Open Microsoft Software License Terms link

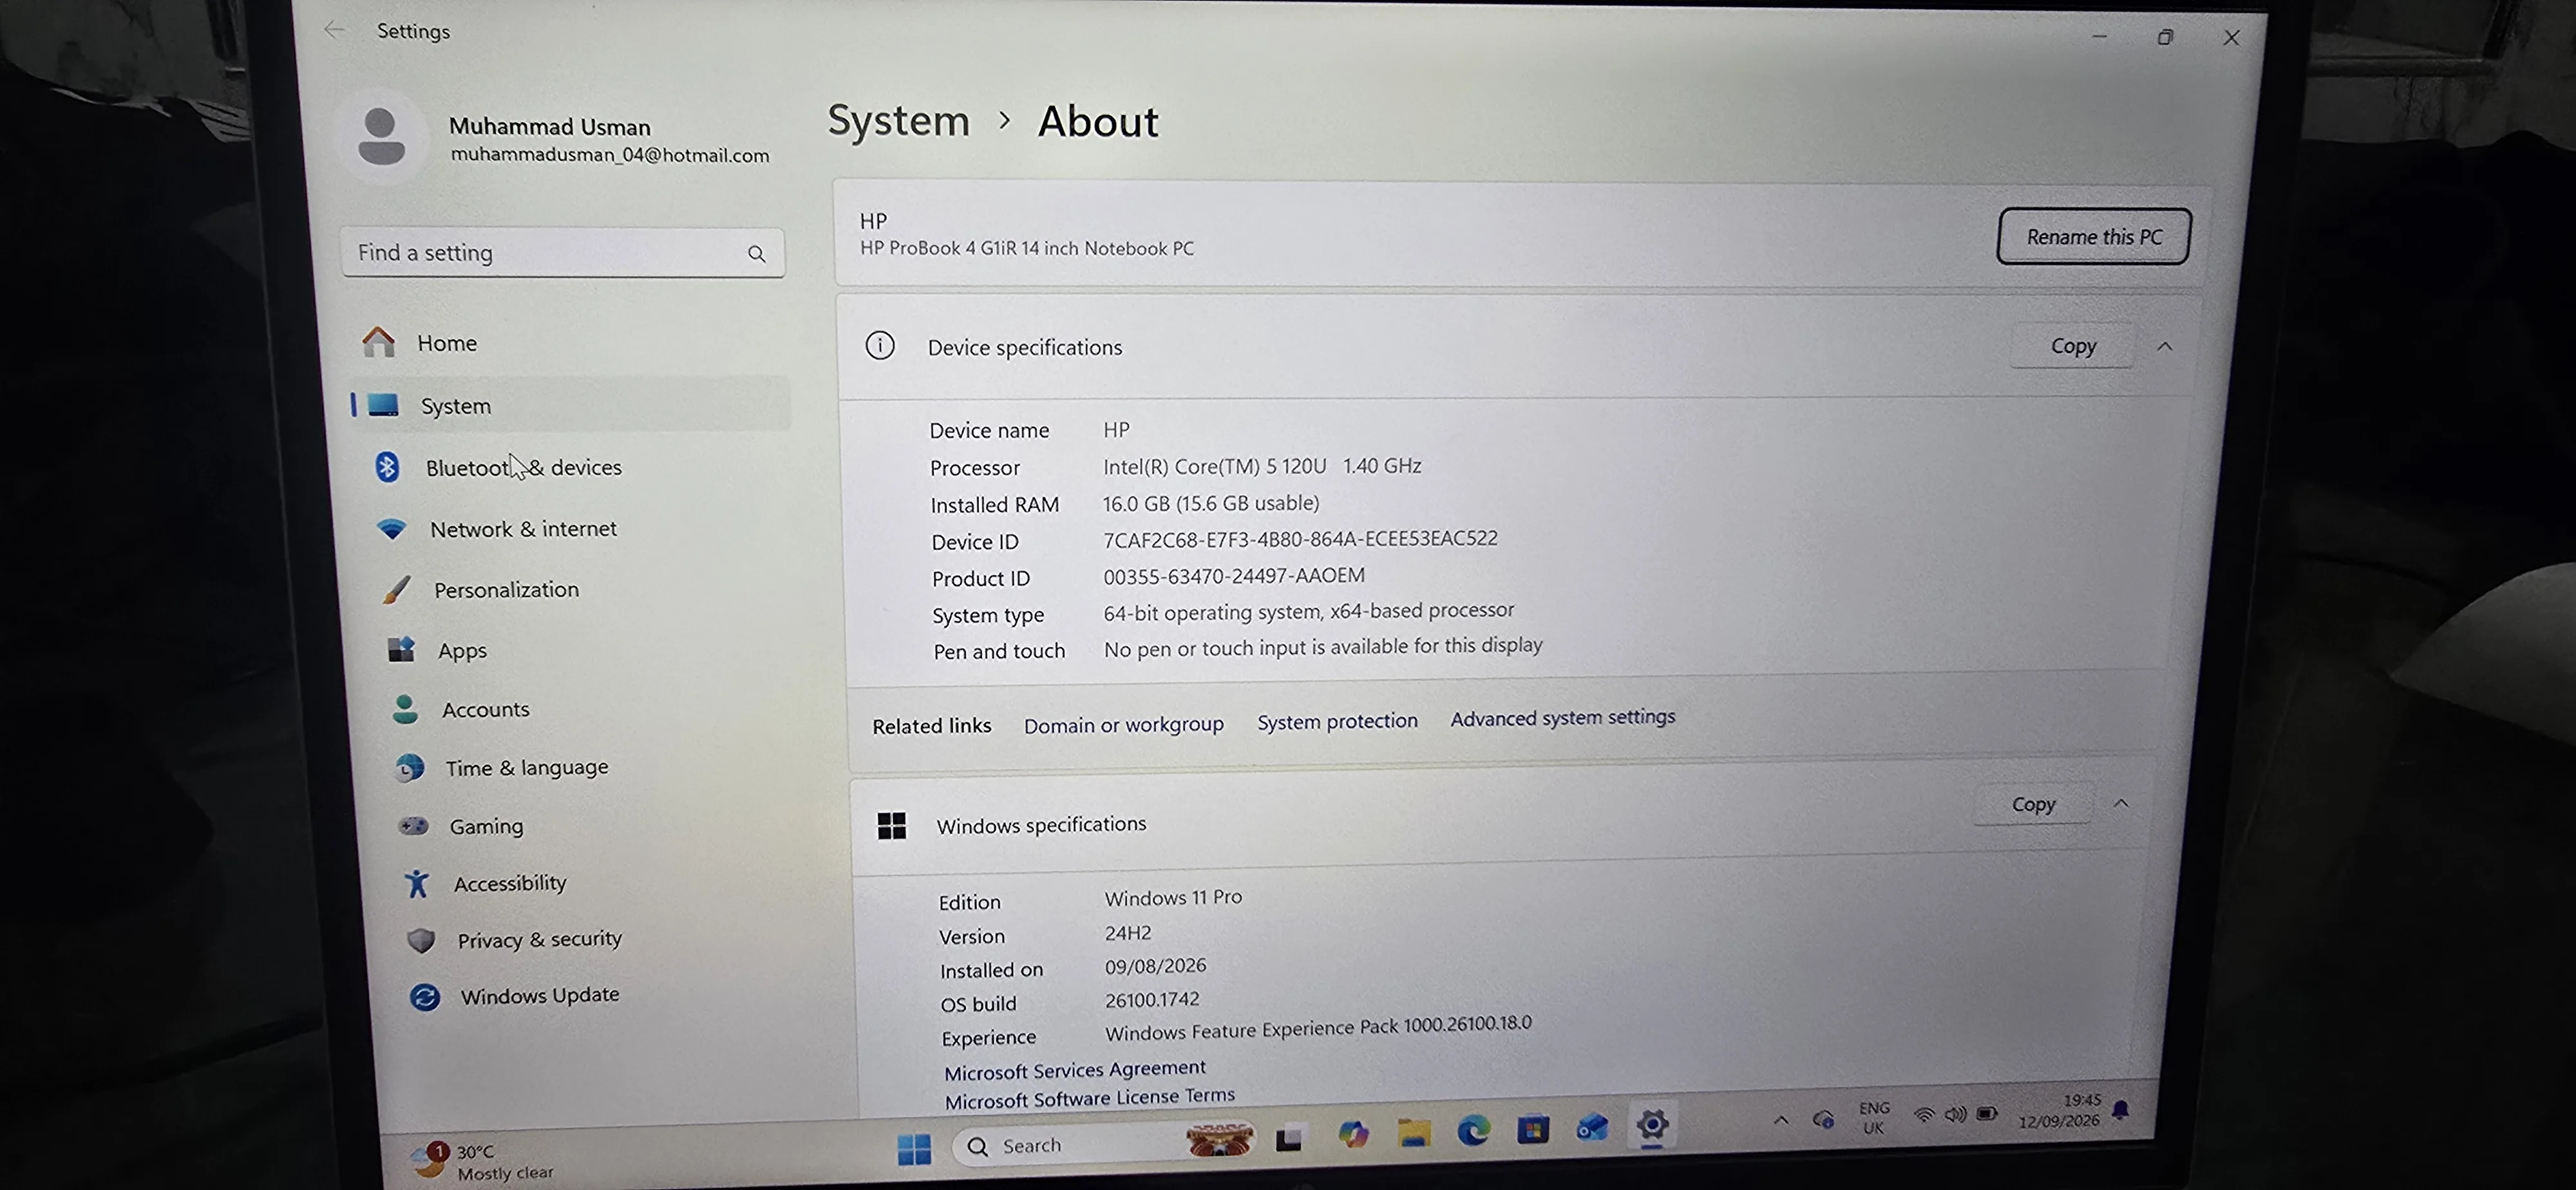1090,1097
